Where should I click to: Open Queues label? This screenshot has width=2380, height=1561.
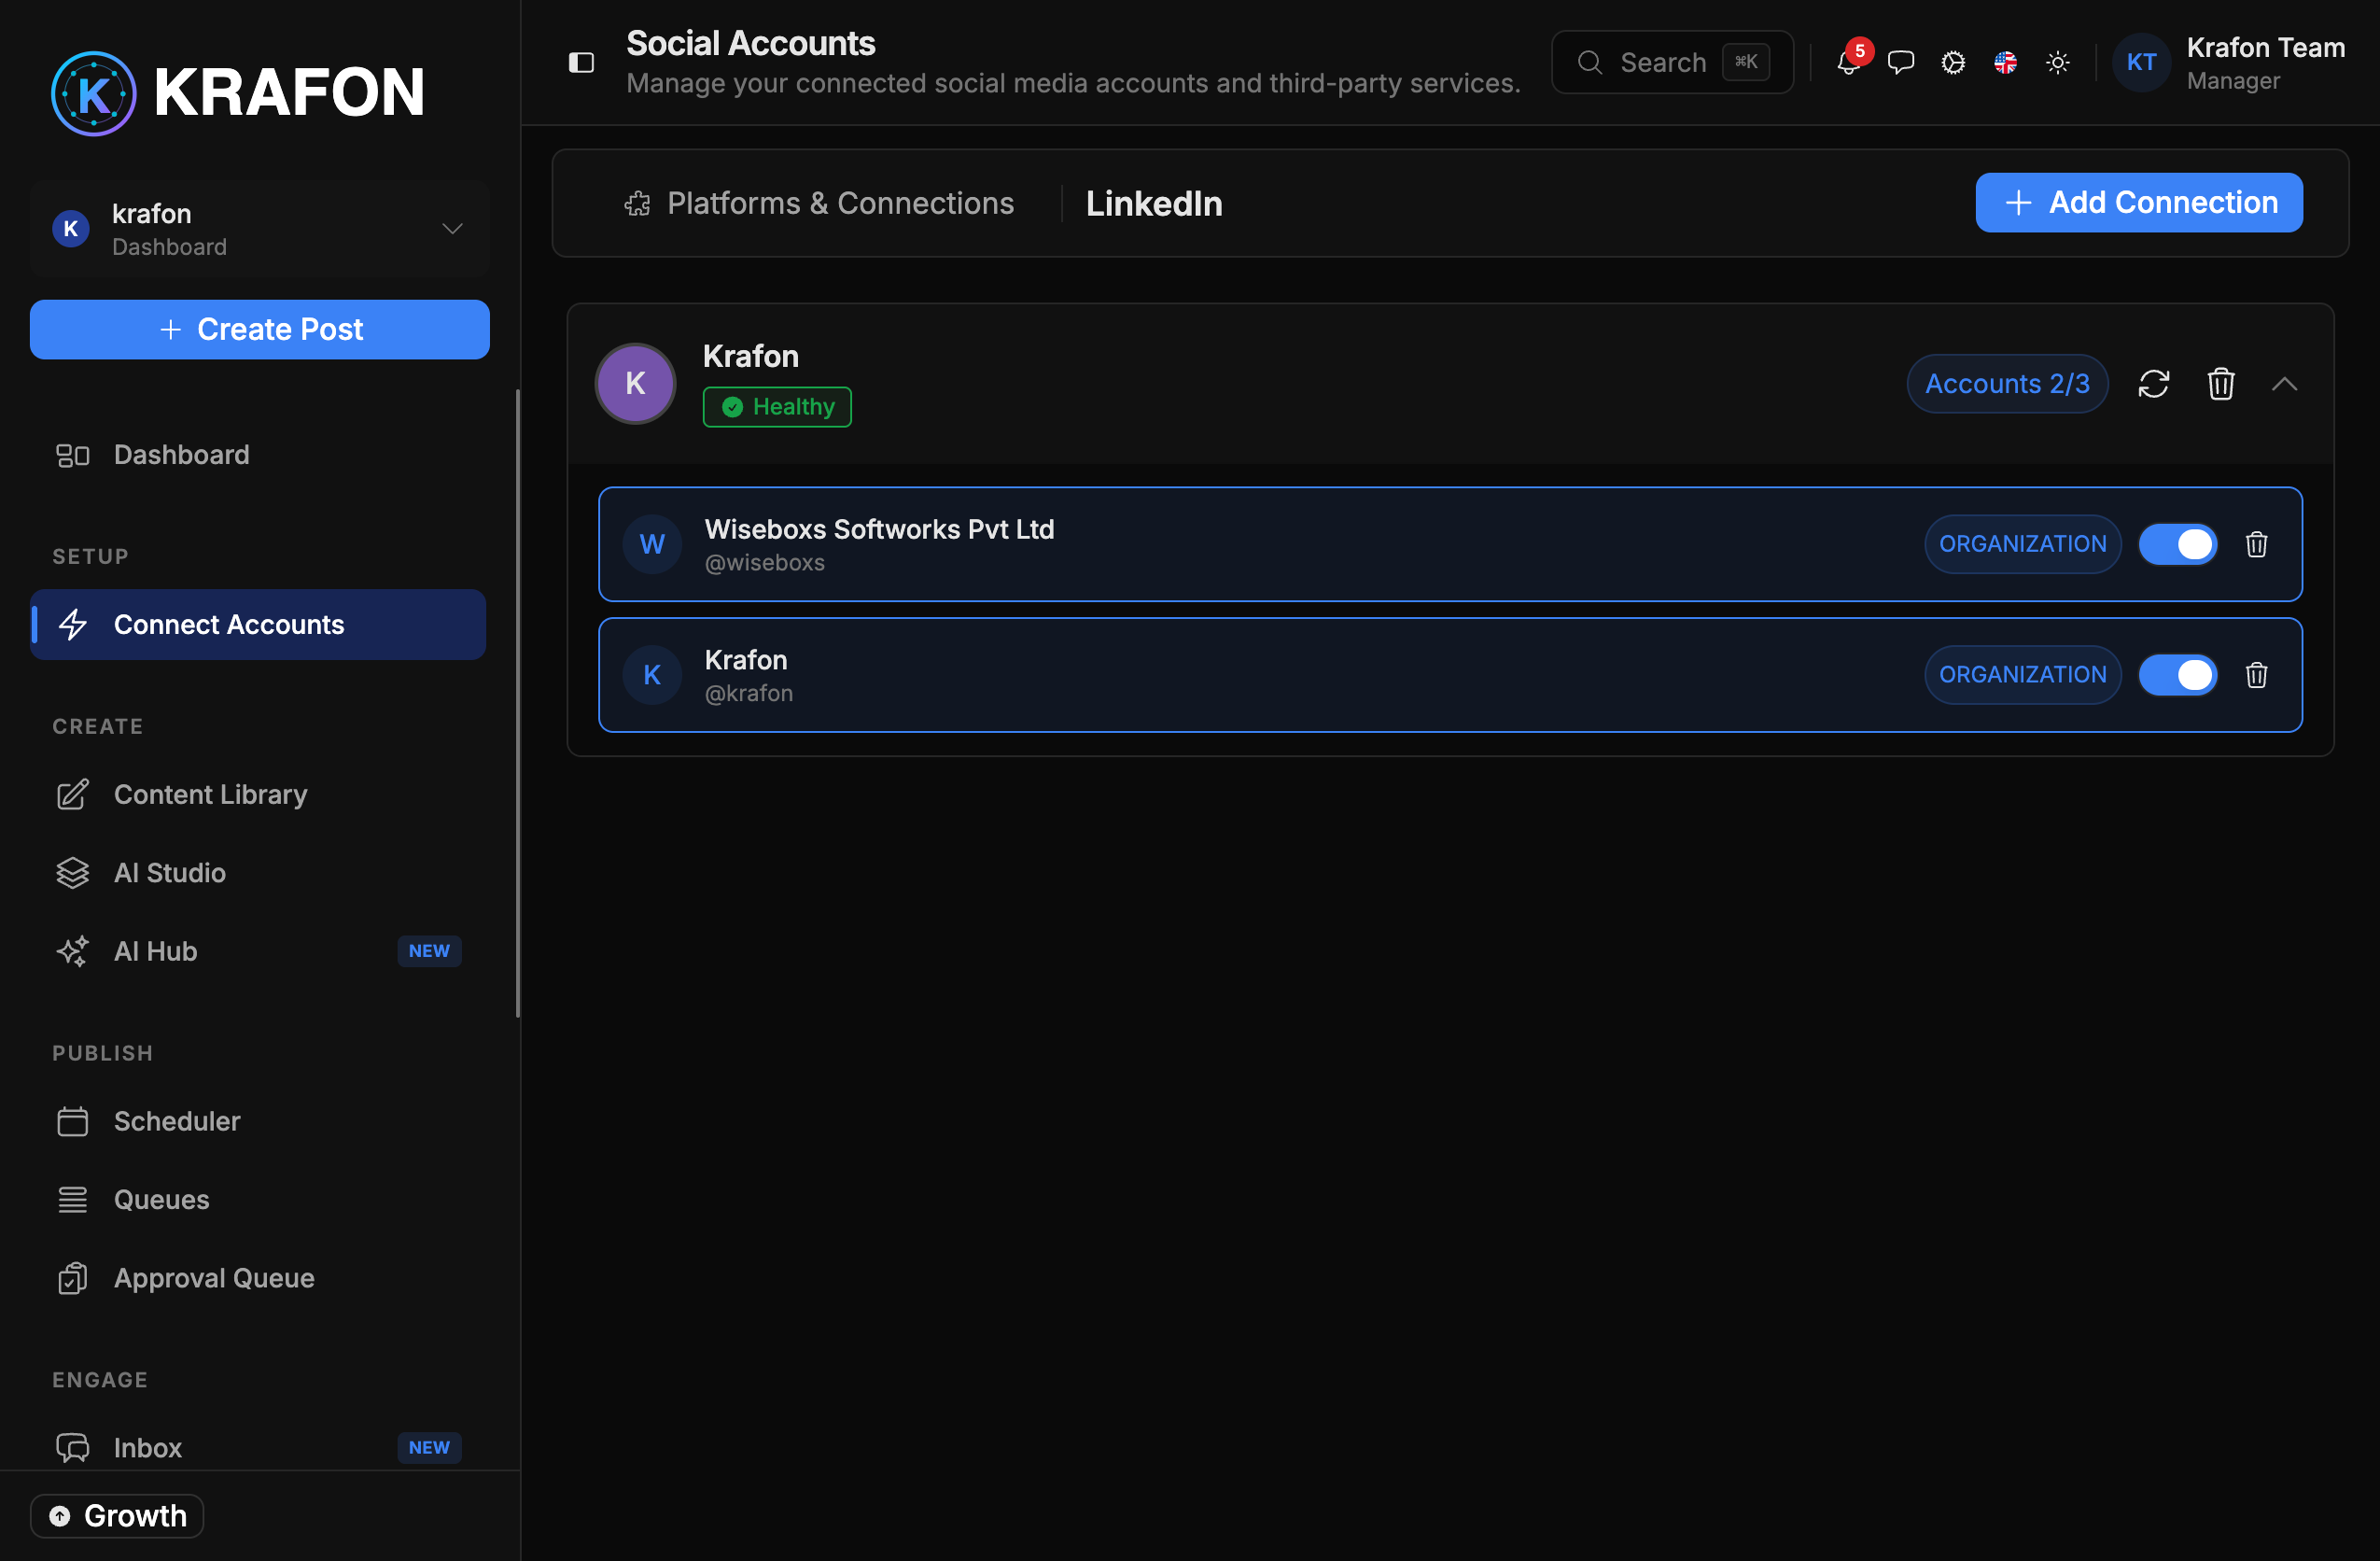(162, 1199)
